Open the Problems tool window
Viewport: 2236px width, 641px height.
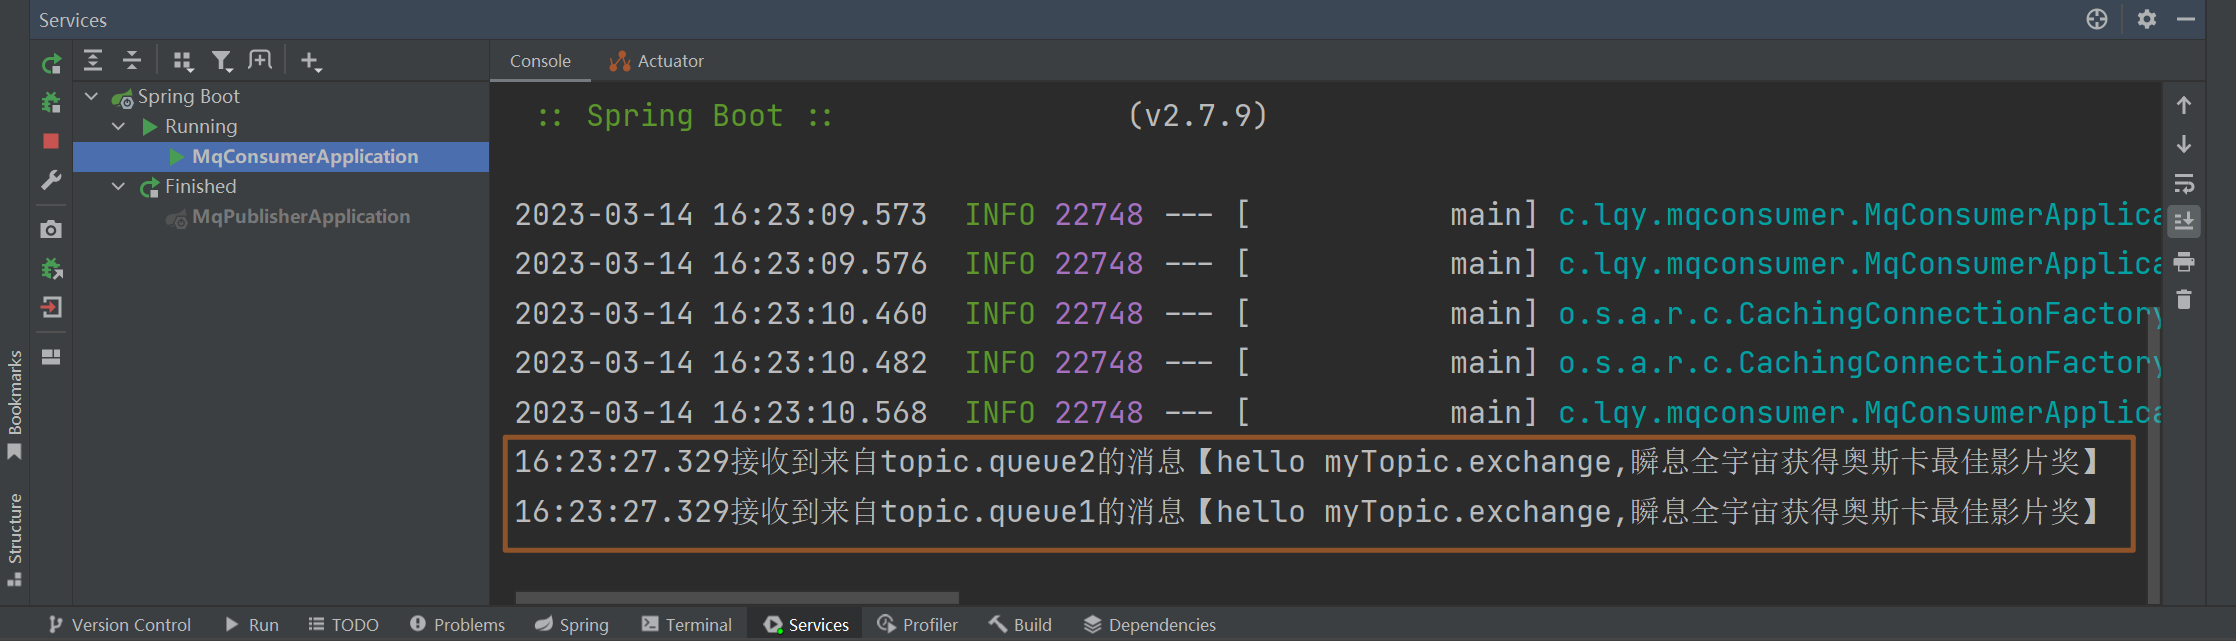(x=457, y=624)
